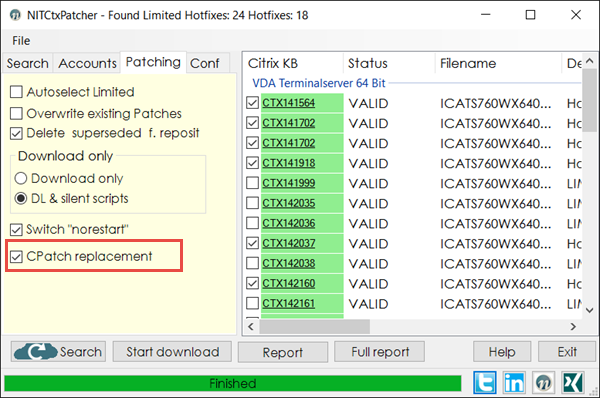Collapse the VDA Terminalserver 64 Bit group
This screenshot has height=398, width=600.
318,83
